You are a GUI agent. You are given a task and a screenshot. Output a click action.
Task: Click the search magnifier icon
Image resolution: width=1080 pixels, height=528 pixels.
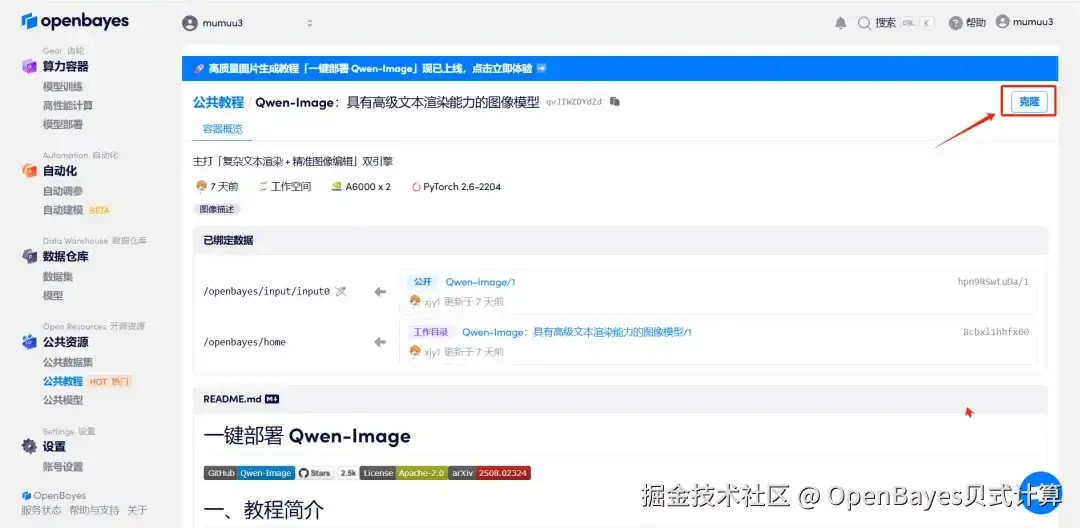pos(864,23)
